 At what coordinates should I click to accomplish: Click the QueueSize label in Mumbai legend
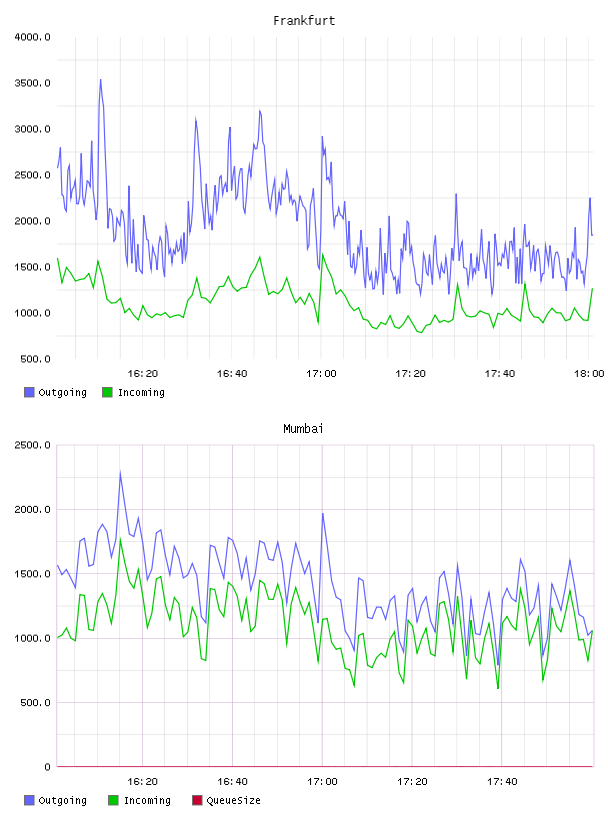(233, 800)
